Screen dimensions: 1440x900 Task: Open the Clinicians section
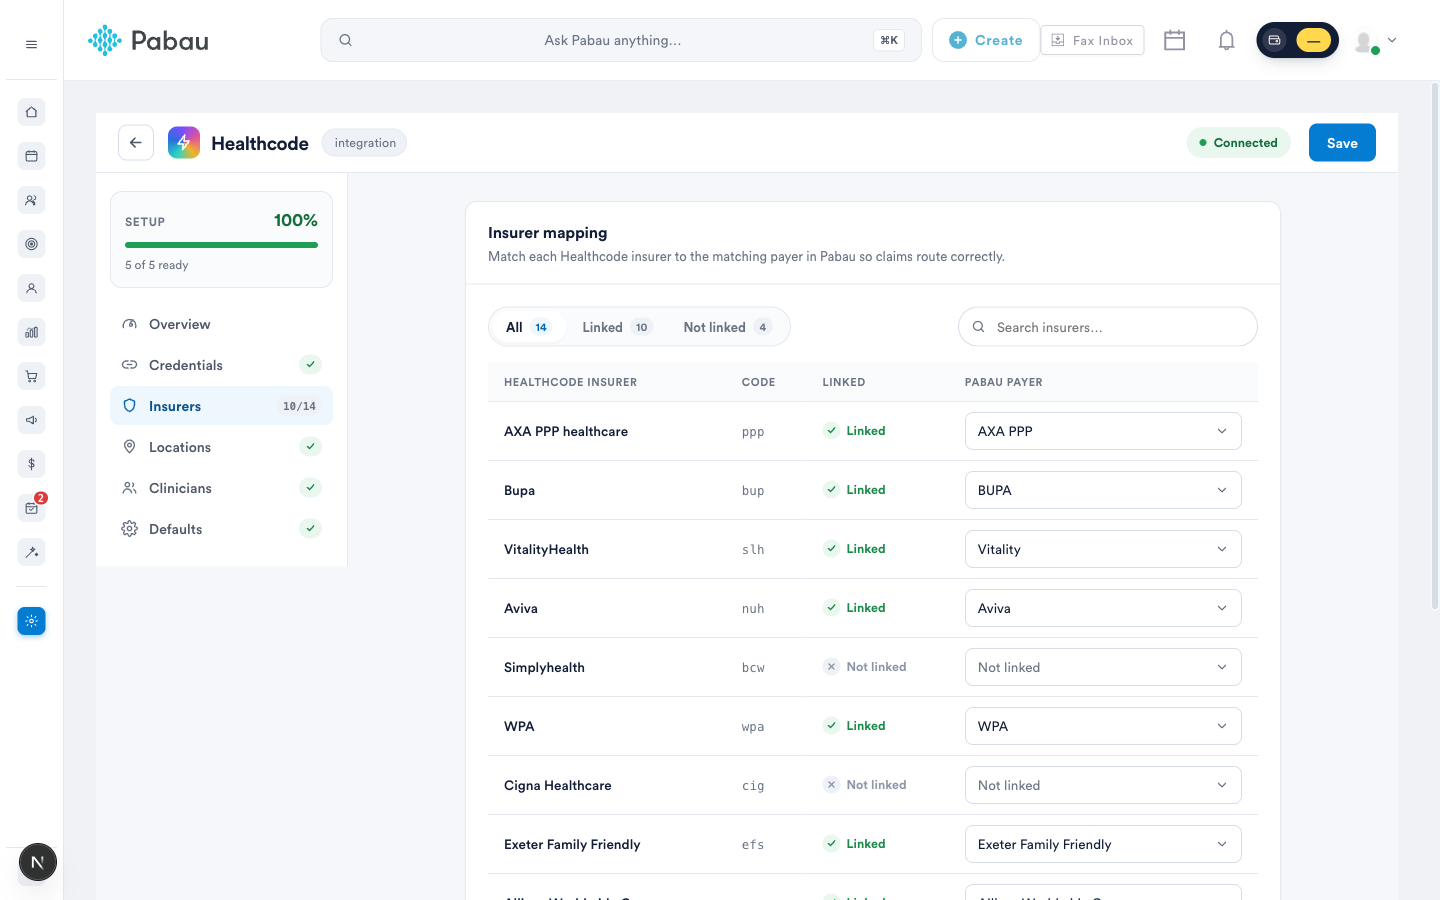coord(221,488)
